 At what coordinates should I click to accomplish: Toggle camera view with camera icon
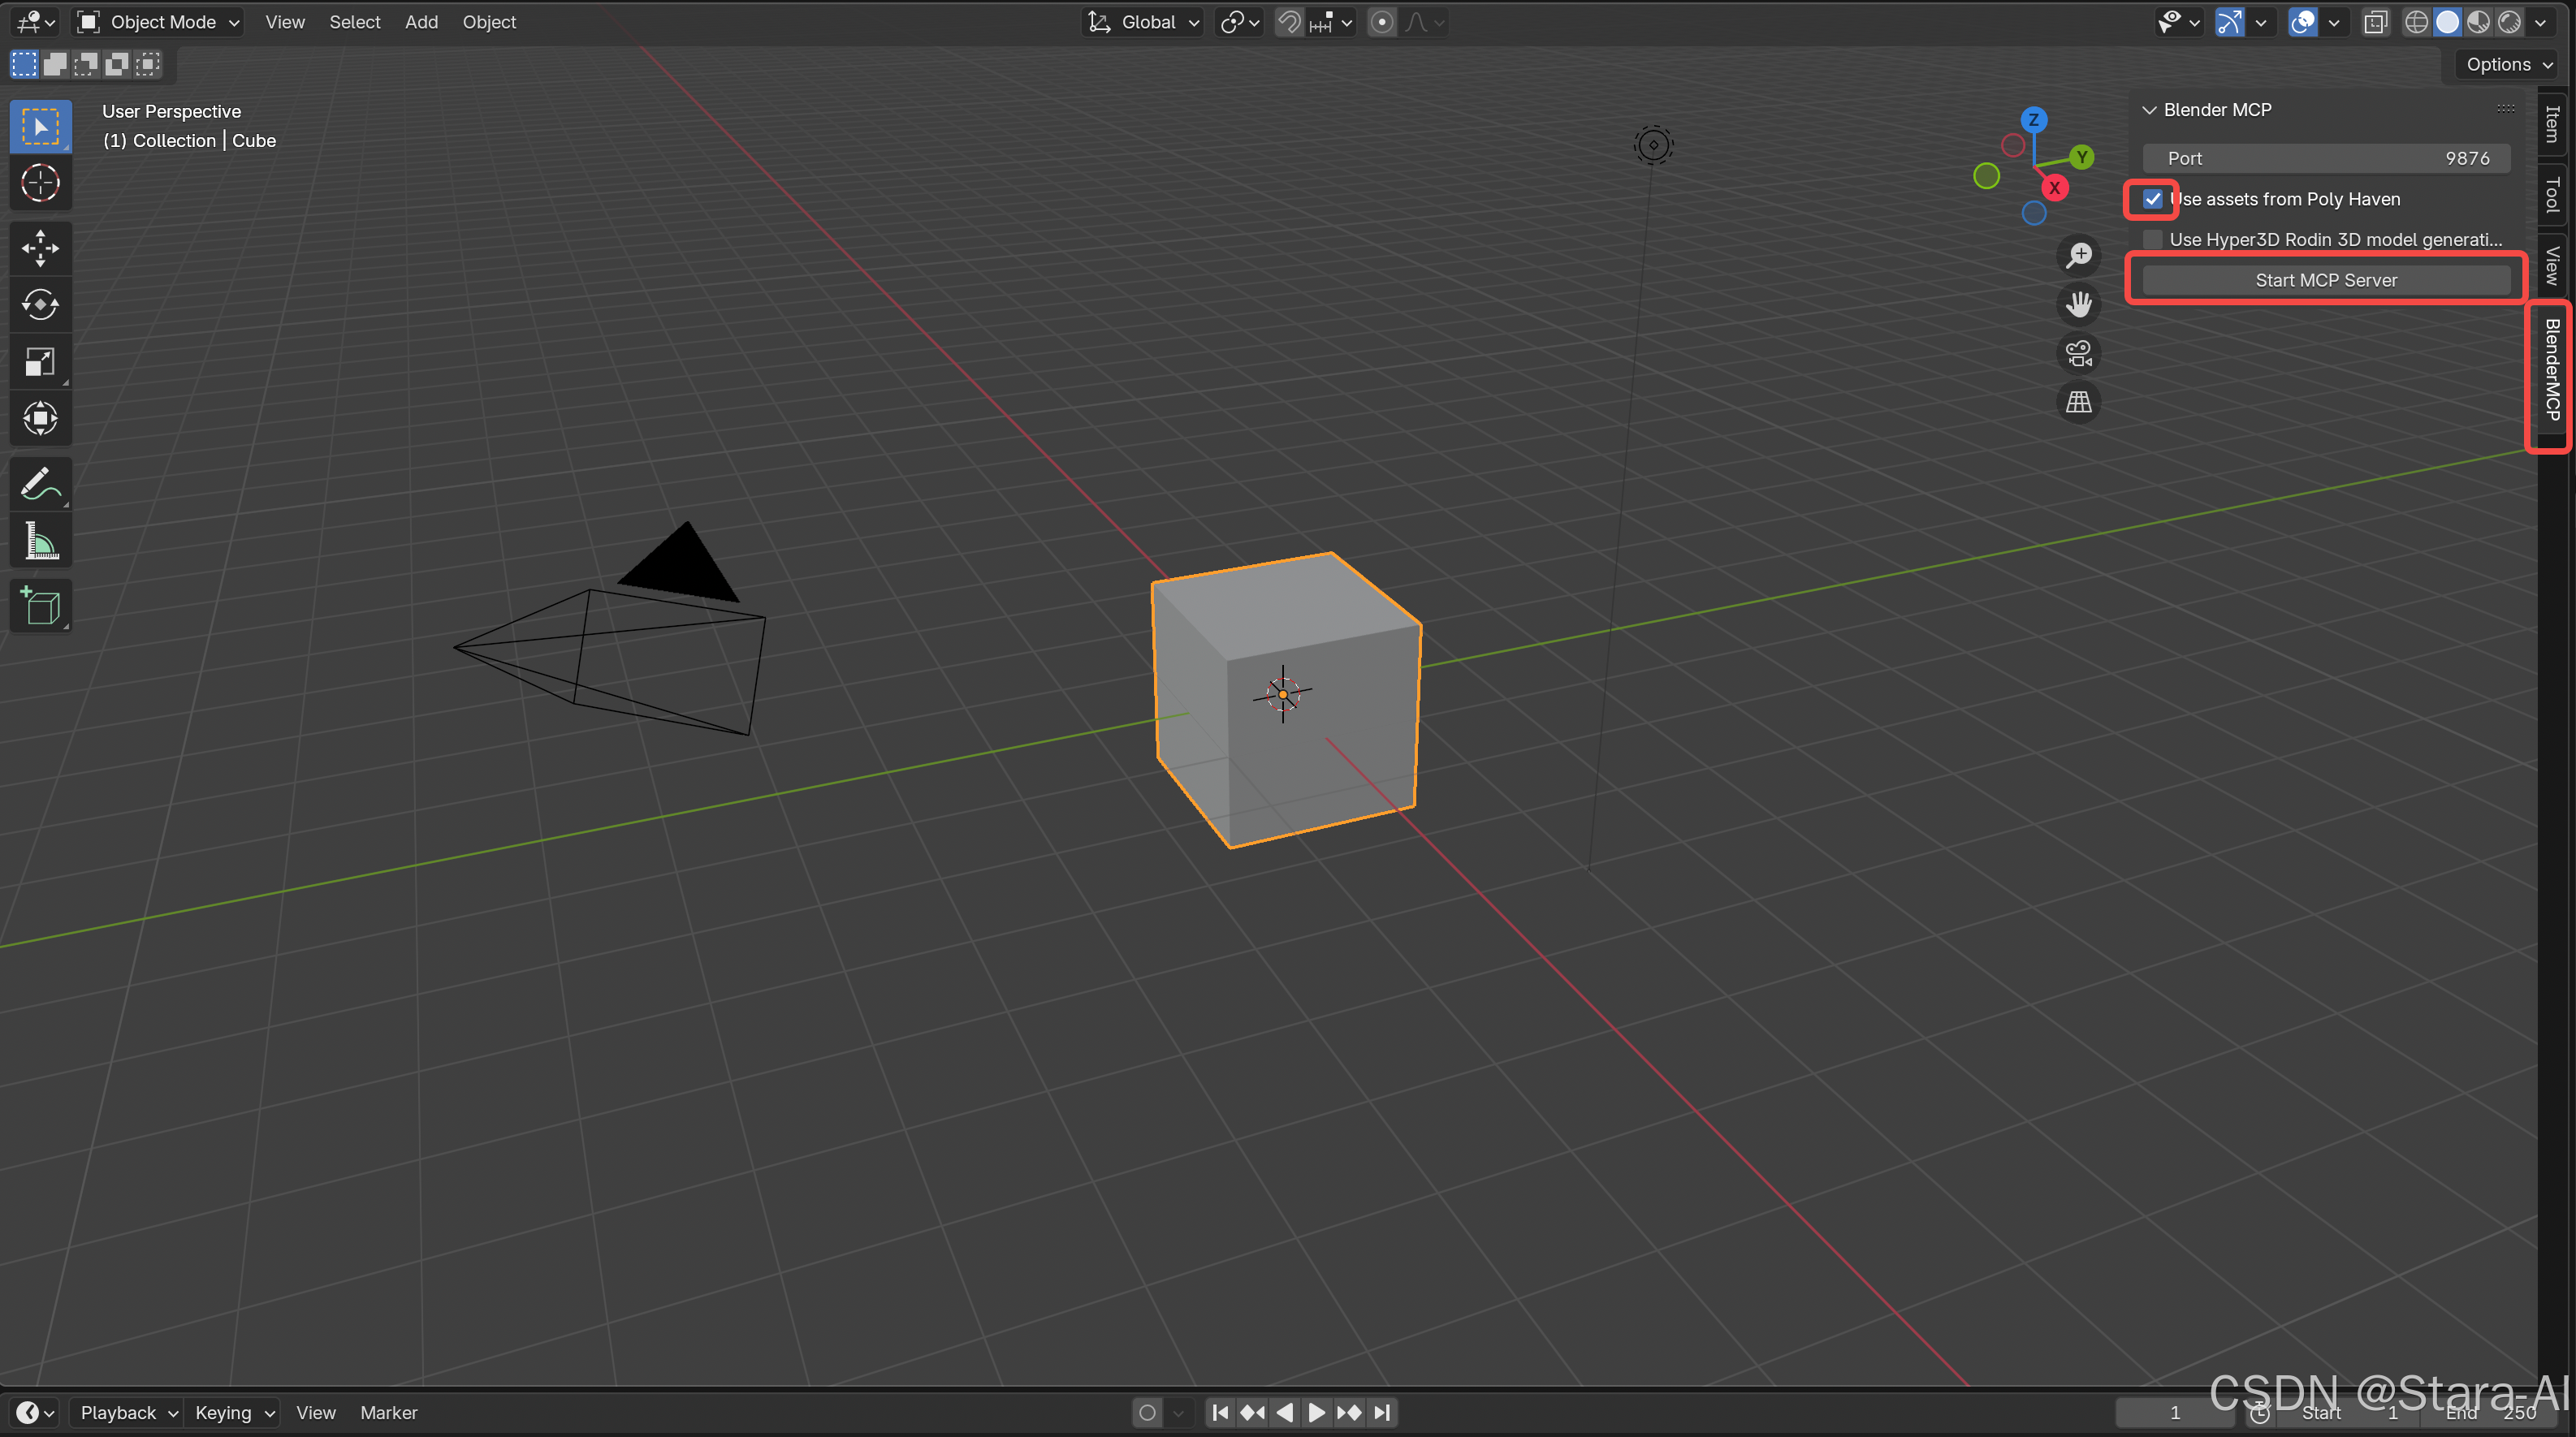(2079, 353)
